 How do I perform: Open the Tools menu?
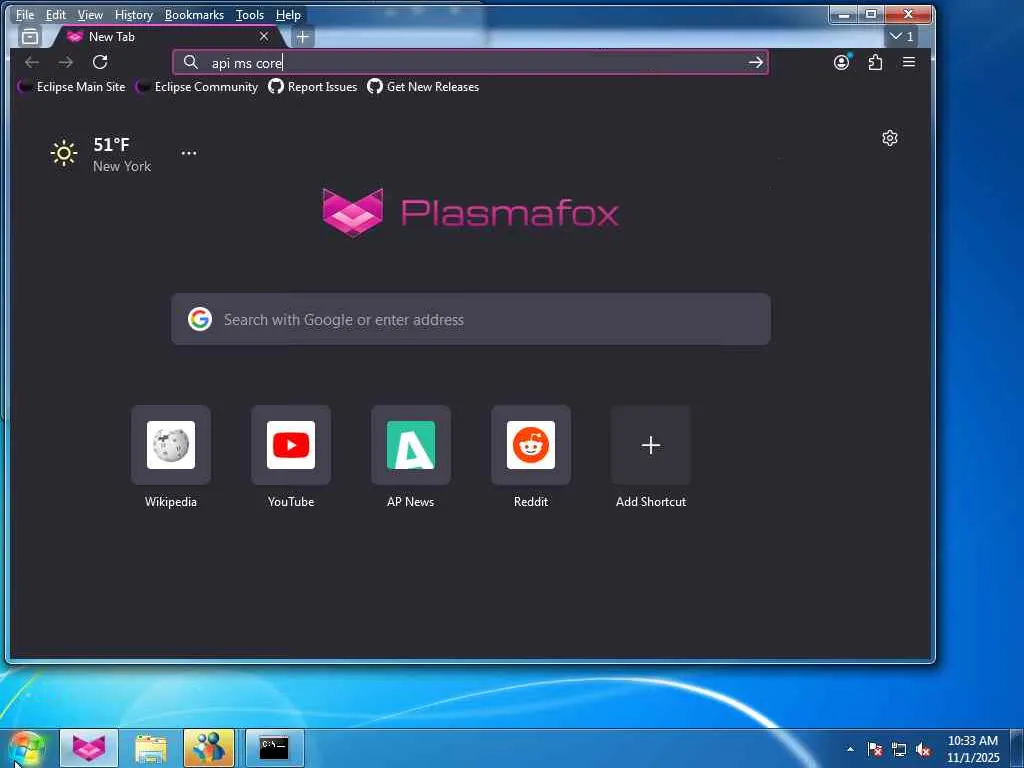[249, 14]
